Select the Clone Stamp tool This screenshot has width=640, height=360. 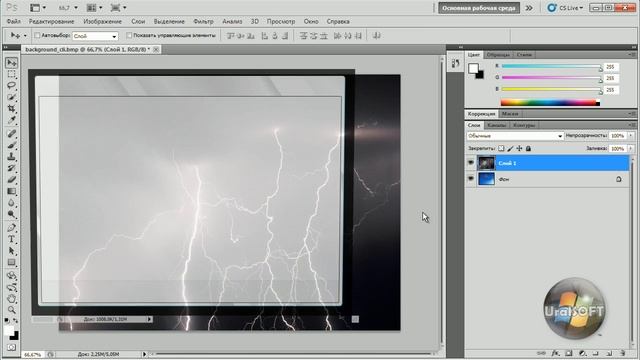pyautogui.click(x=11, y=157)
